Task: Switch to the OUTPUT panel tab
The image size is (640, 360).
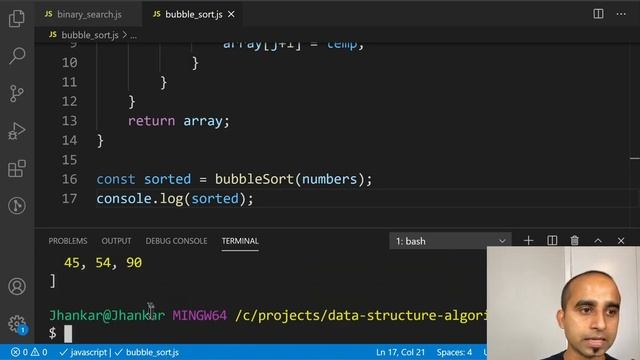Action: tap(116, 241)
